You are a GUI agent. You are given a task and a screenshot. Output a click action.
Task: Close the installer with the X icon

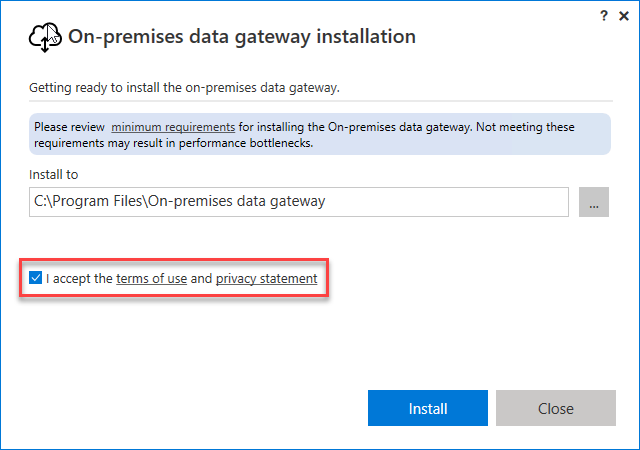(624, 14)
